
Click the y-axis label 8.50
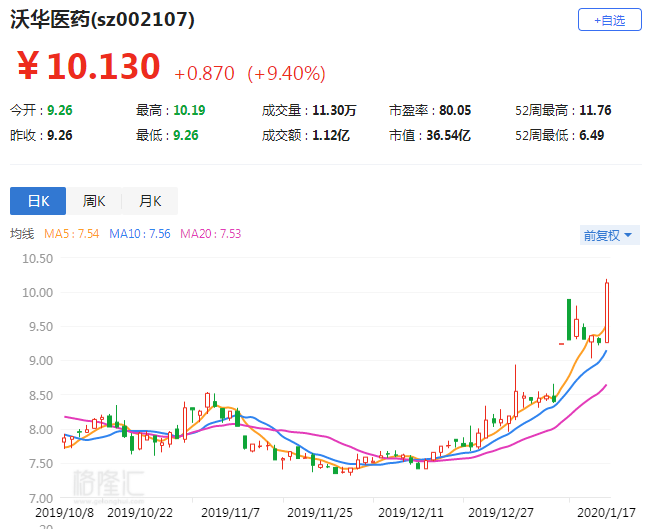tap(41, 396)
